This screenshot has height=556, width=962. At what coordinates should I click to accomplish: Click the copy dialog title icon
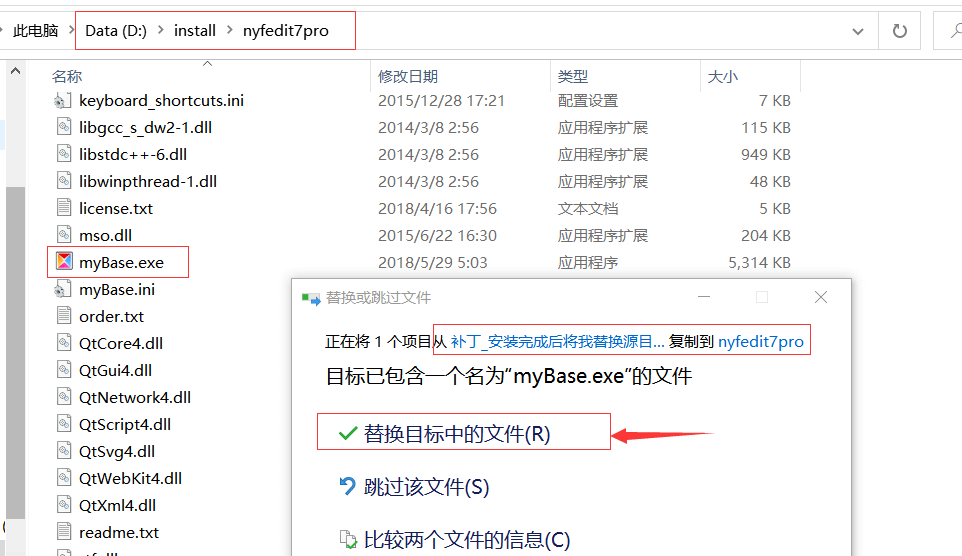click(x=311, y=299)
